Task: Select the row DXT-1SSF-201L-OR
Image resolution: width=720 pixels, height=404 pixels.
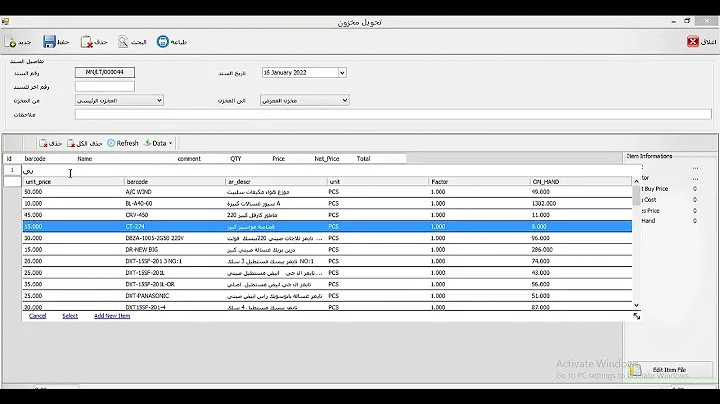Action: point(327,284)
